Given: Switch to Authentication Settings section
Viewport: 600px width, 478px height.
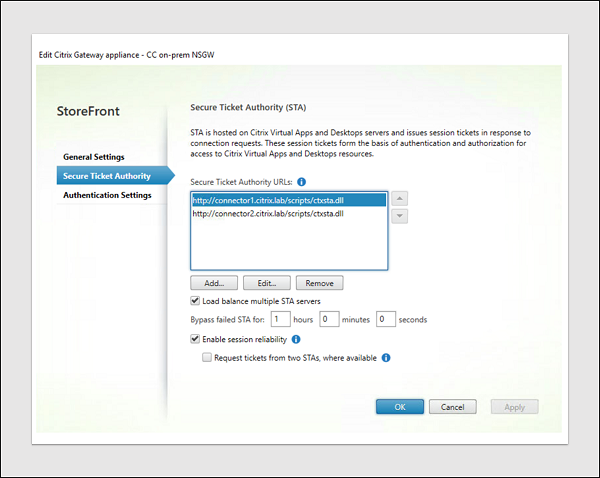Looking at the screenshot, I should pyautogui.click(x=107, y=195).
